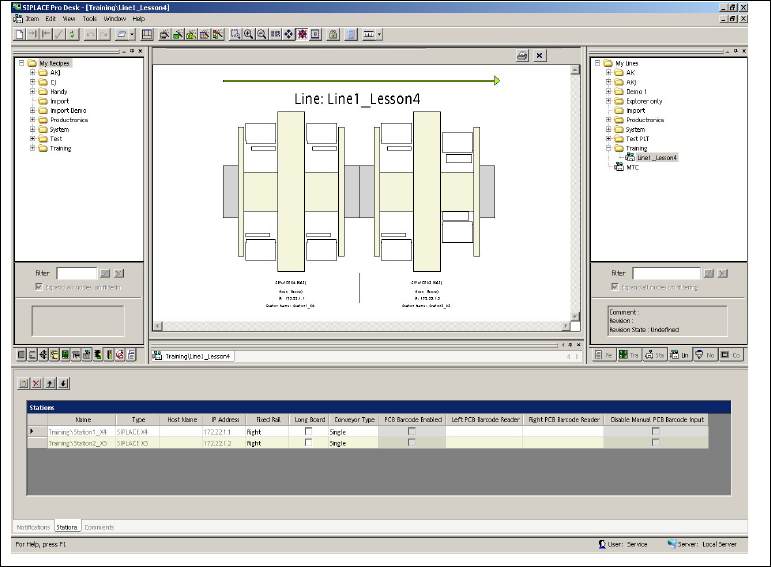The width and height of the screenshot is (771, 567).
Task: Toggle Long Board checkbox for Station1_X4
Action: click(308, 431)
